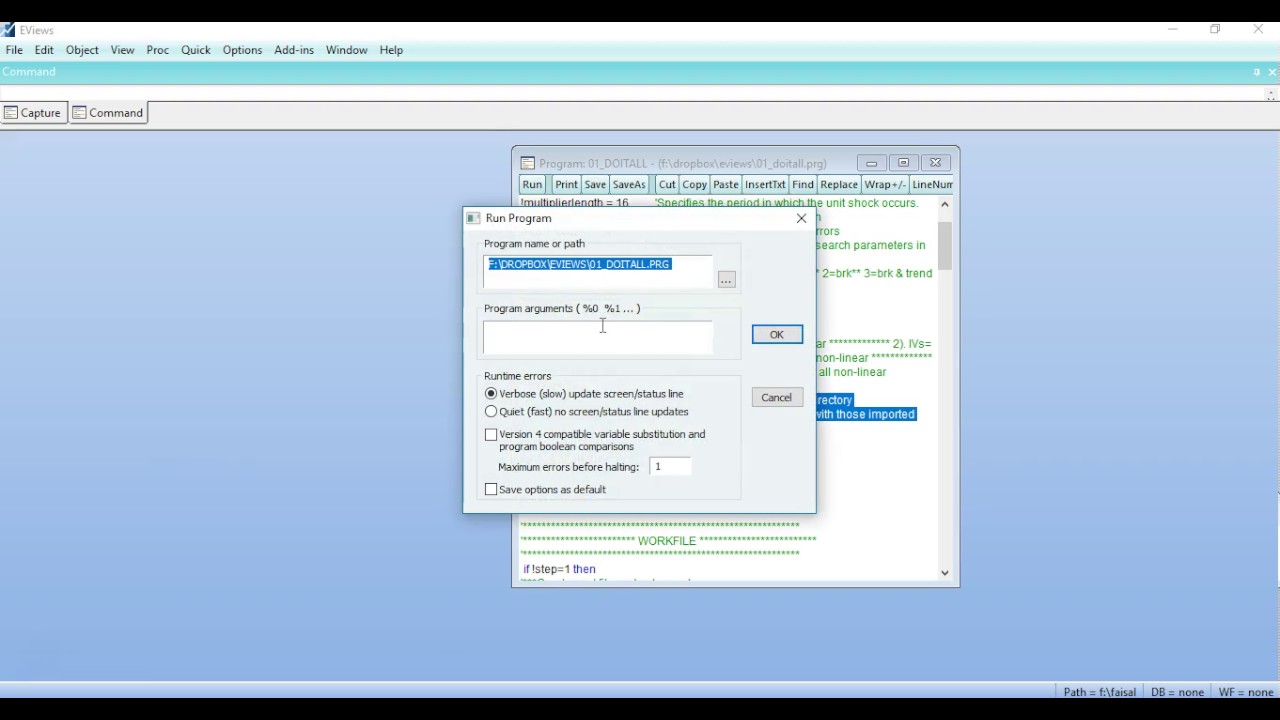The height and width of the screenshot is (720, 1280).
Task: Click Run in program toolbar
Action: (533, 185)
